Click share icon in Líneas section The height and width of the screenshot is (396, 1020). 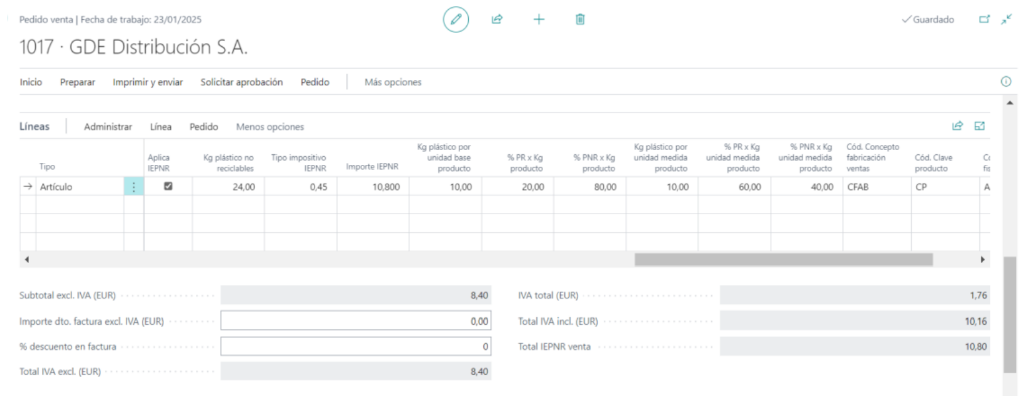[x=957, y=126]
